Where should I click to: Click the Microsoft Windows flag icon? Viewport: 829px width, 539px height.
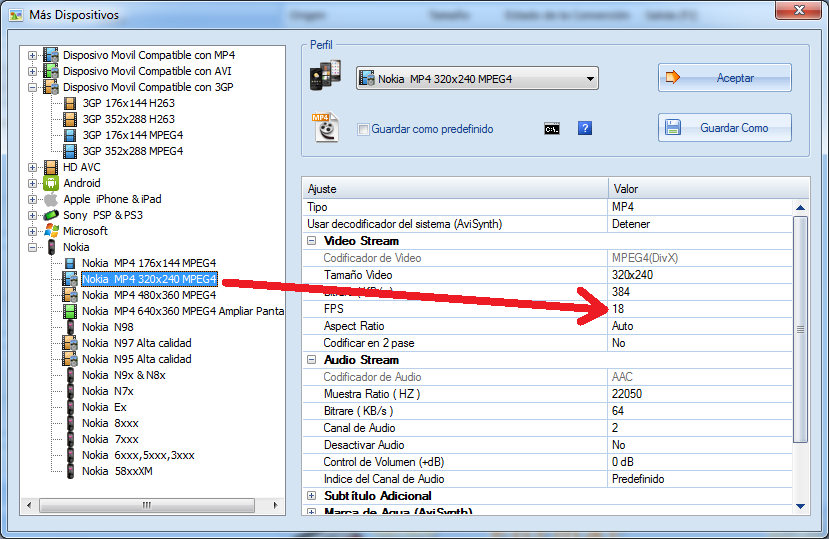tap(51, 231)
